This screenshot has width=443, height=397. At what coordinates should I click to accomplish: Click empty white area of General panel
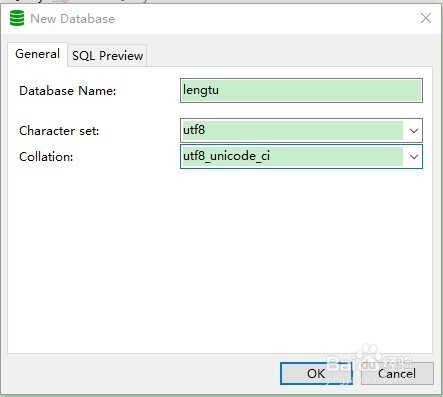(x=220, y=260)
